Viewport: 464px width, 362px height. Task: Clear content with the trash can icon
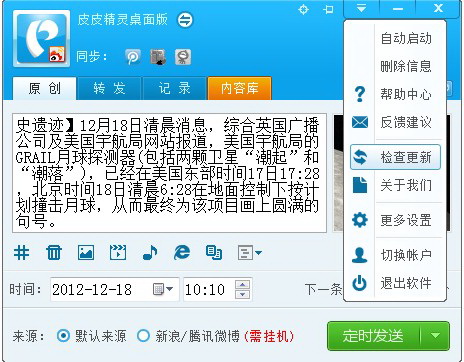click(54, 252)
